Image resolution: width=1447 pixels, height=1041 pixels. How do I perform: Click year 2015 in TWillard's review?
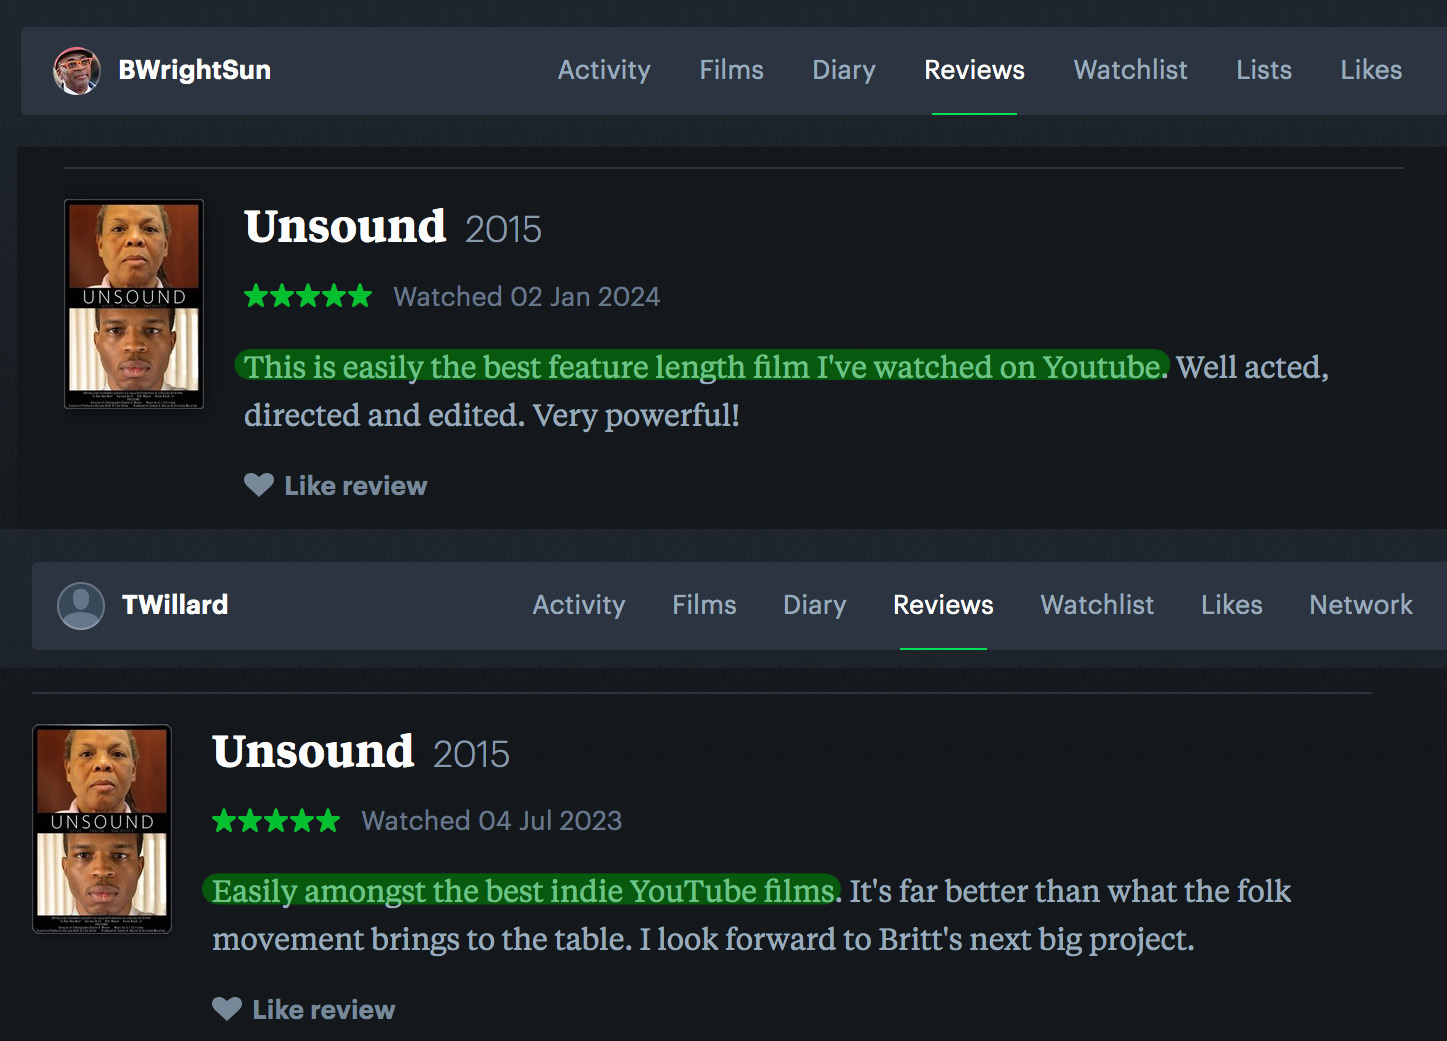click(x=471, y=754)
